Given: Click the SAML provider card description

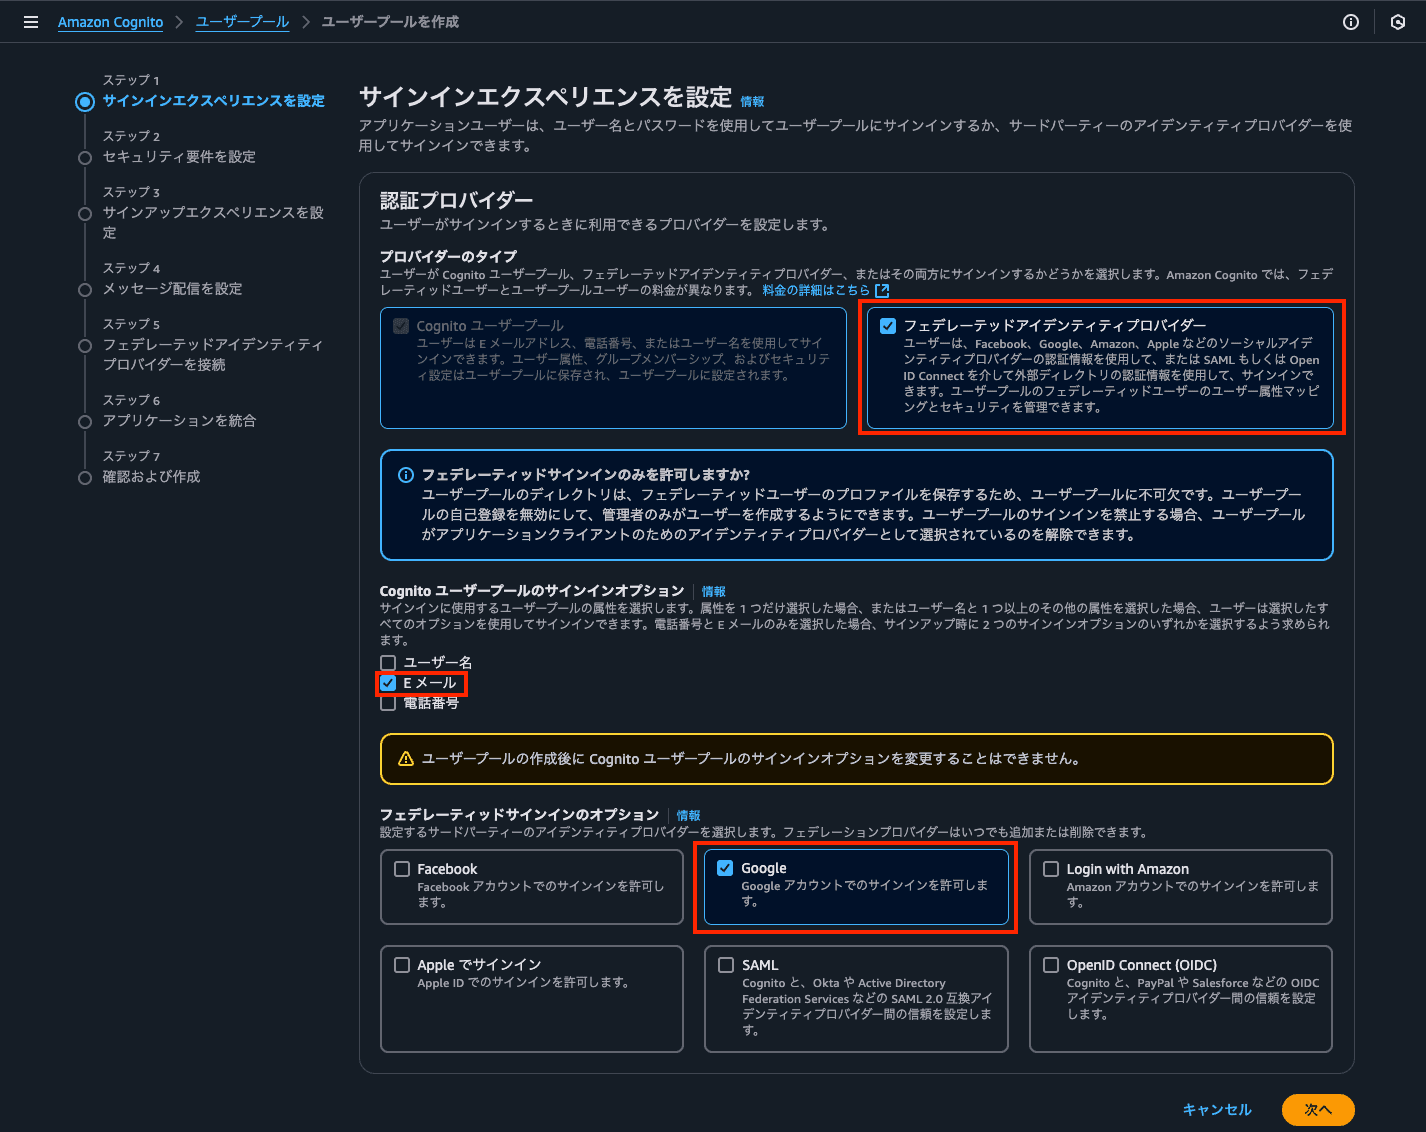Looking at the screenshot, I should click(867, 1006).
